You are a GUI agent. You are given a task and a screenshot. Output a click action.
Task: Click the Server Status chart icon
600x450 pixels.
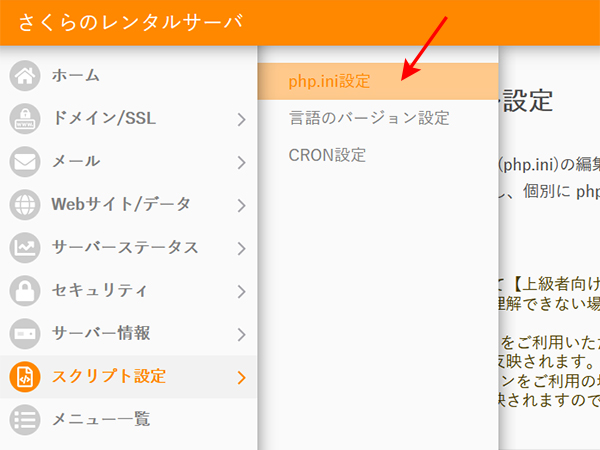tap(25, 248)
